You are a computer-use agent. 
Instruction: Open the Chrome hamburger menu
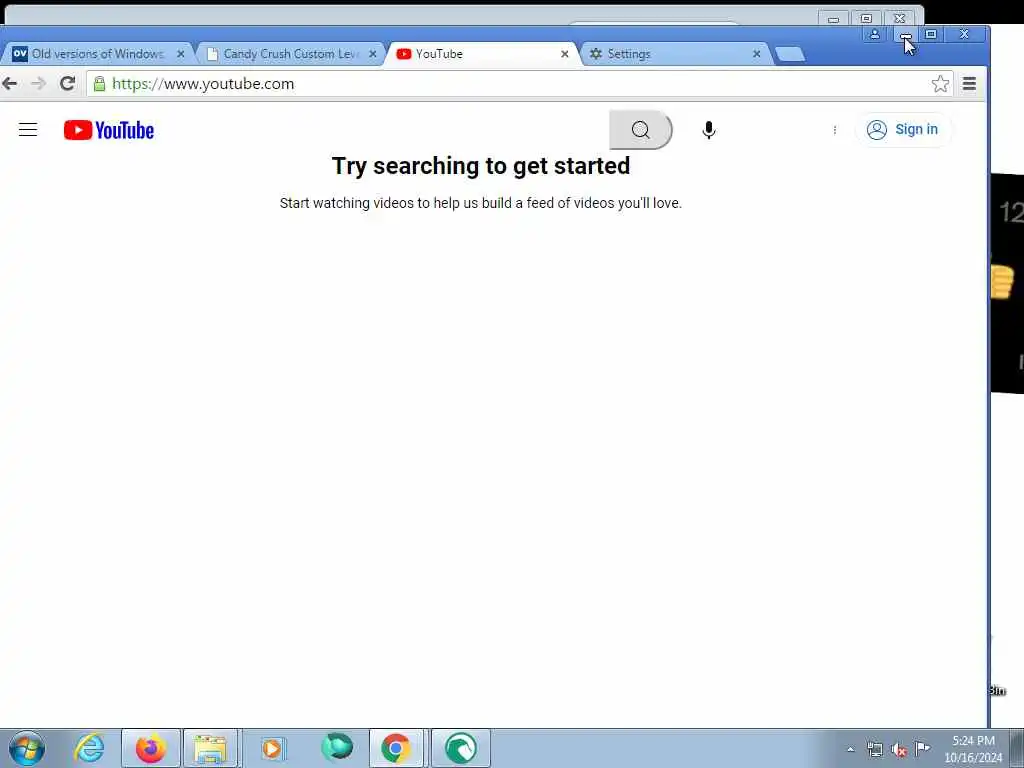point(969,84)
